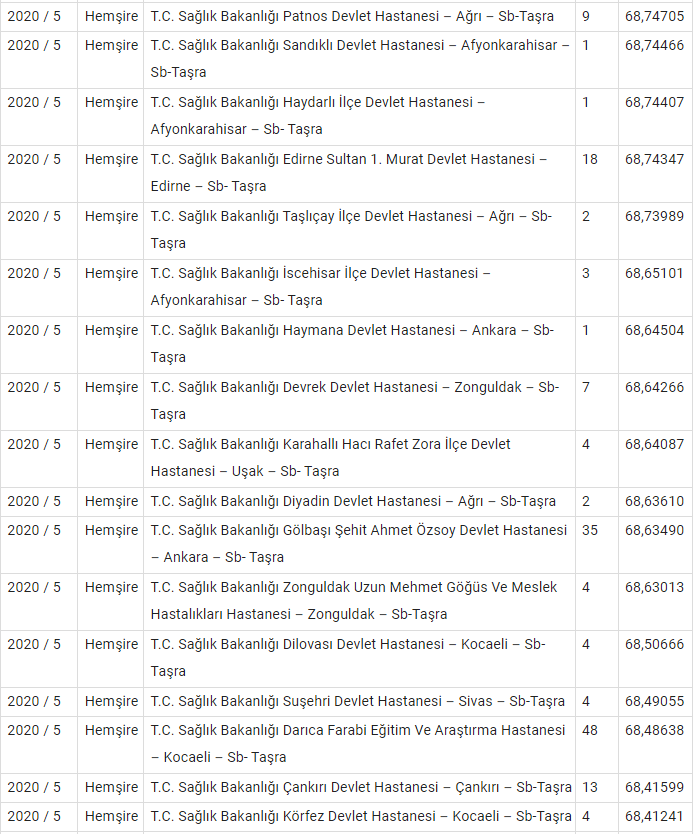Click Zonguldak Uzun Mehmet Göğüs hospital entry
The height and width of the screenshot is (834, 693).
click(x=354, y=600)
